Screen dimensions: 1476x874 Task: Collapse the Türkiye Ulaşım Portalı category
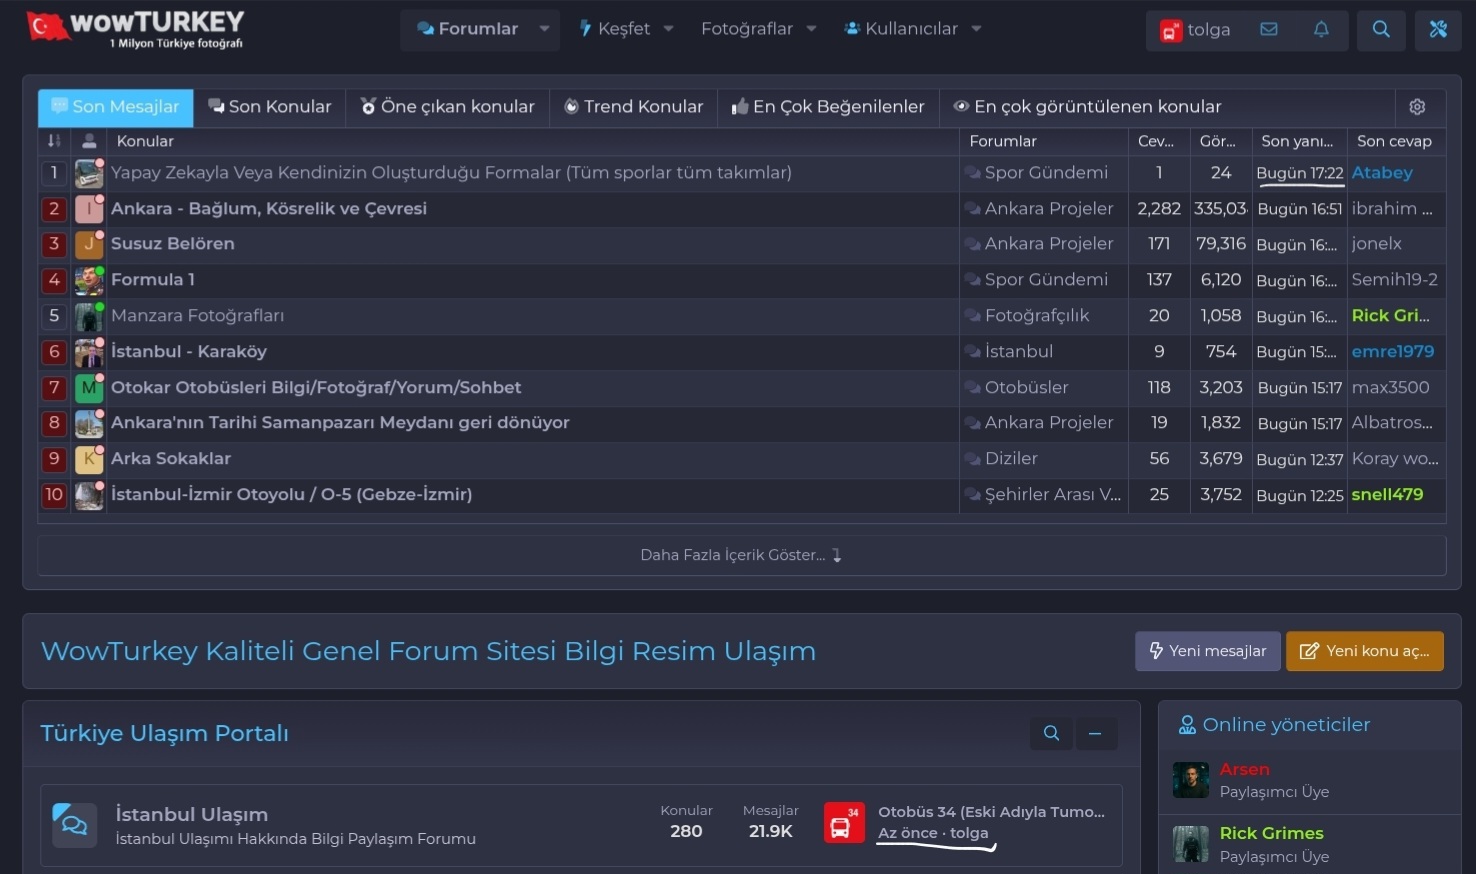[1095, 733]
